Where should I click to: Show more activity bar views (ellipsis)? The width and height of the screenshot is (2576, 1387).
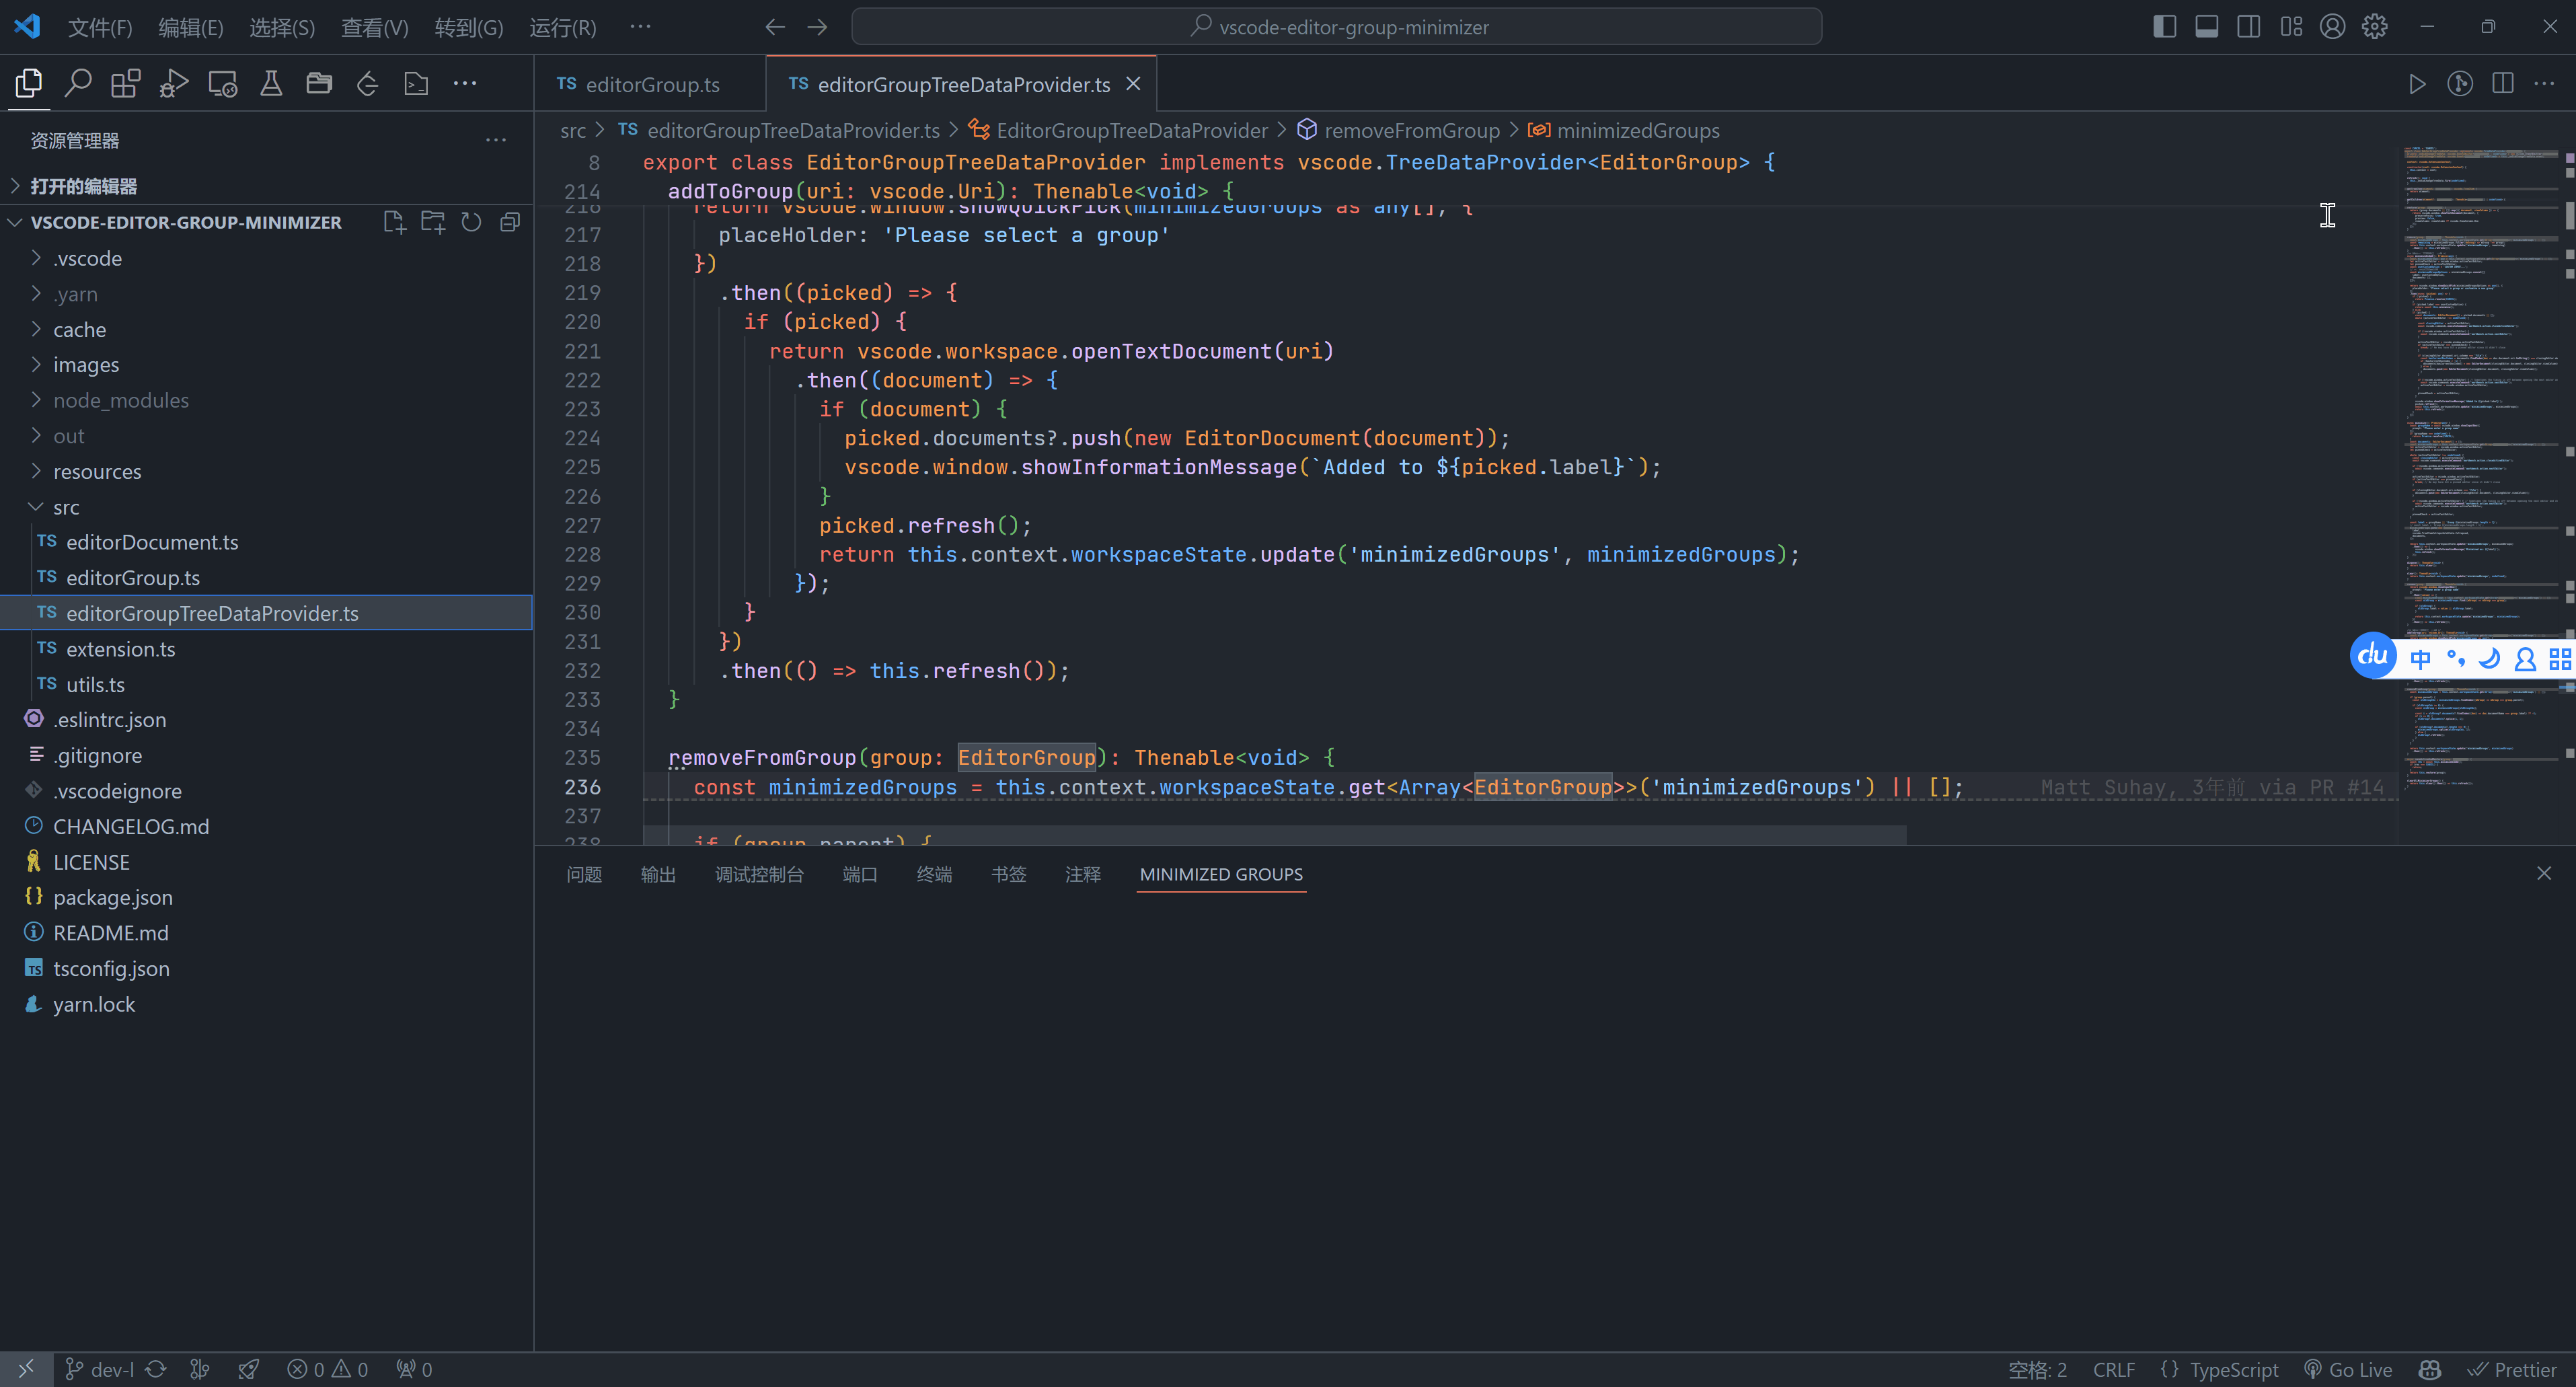click(465, 83)
